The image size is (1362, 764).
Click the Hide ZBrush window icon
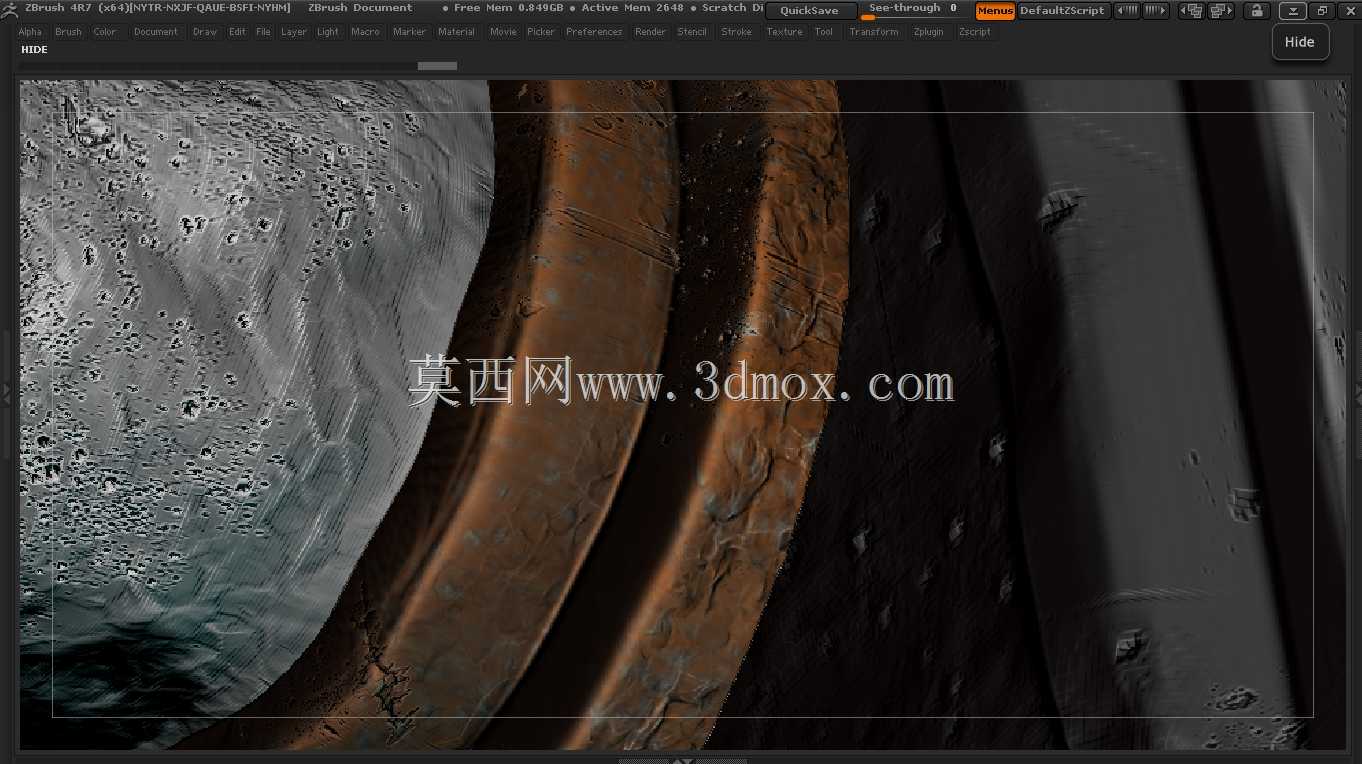click(x=1293, y=11)
